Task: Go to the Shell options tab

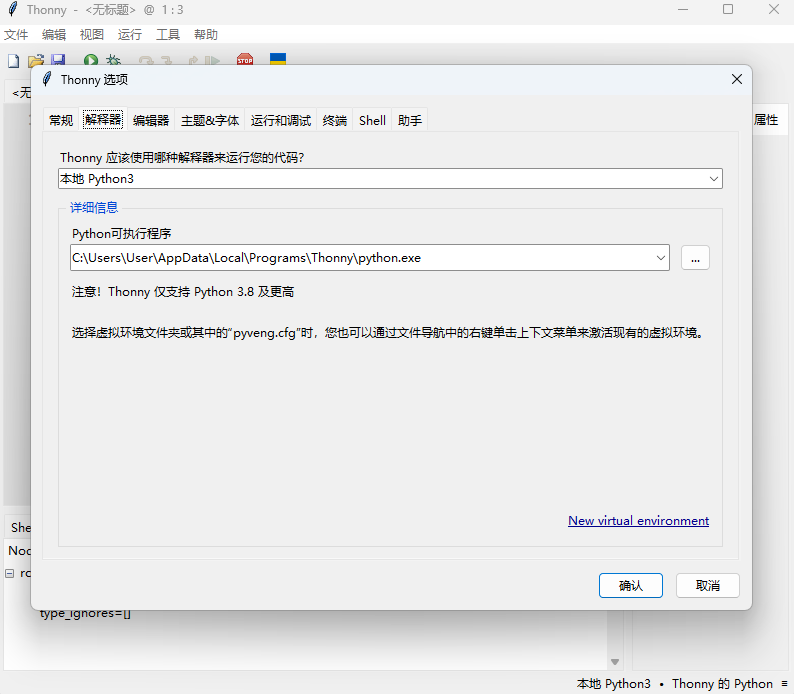Action: tap(372, 120)
